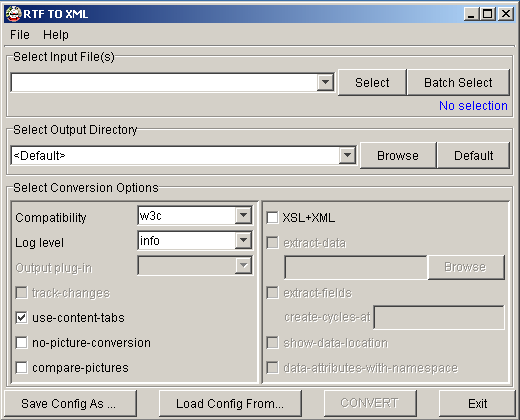
Task: Click the Batch Select button
Action: 458,82
